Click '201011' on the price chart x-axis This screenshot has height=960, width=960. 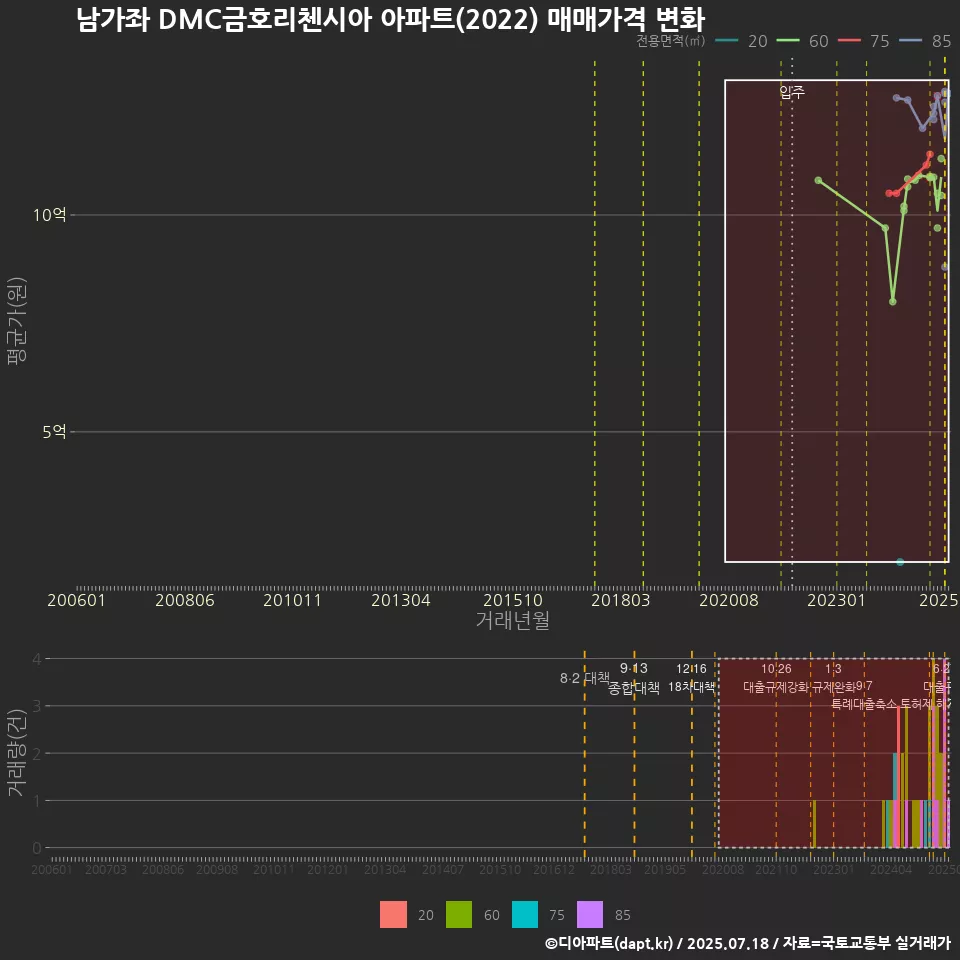click(x=292, y=600)
